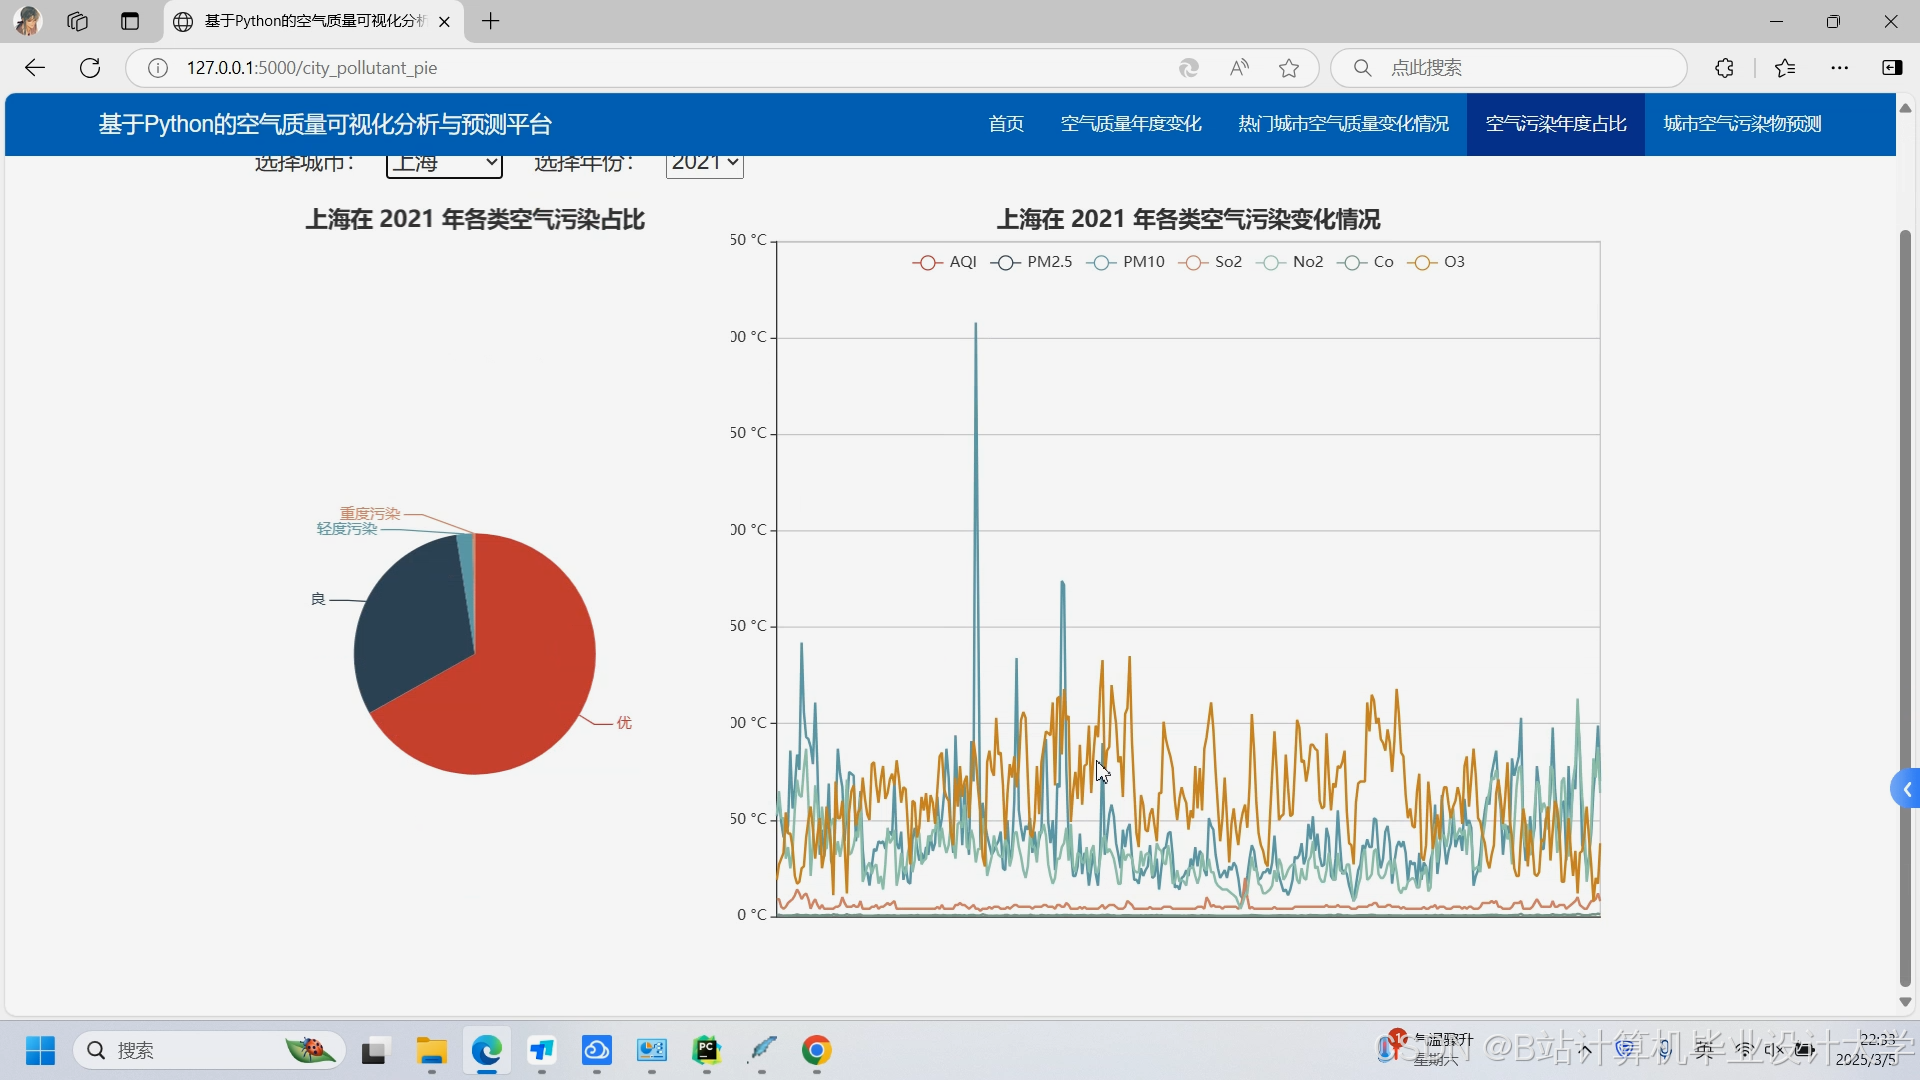This screenshot has height=1080, width=1920.
Task: Add page to favorites star icon
Action: 1289,68
